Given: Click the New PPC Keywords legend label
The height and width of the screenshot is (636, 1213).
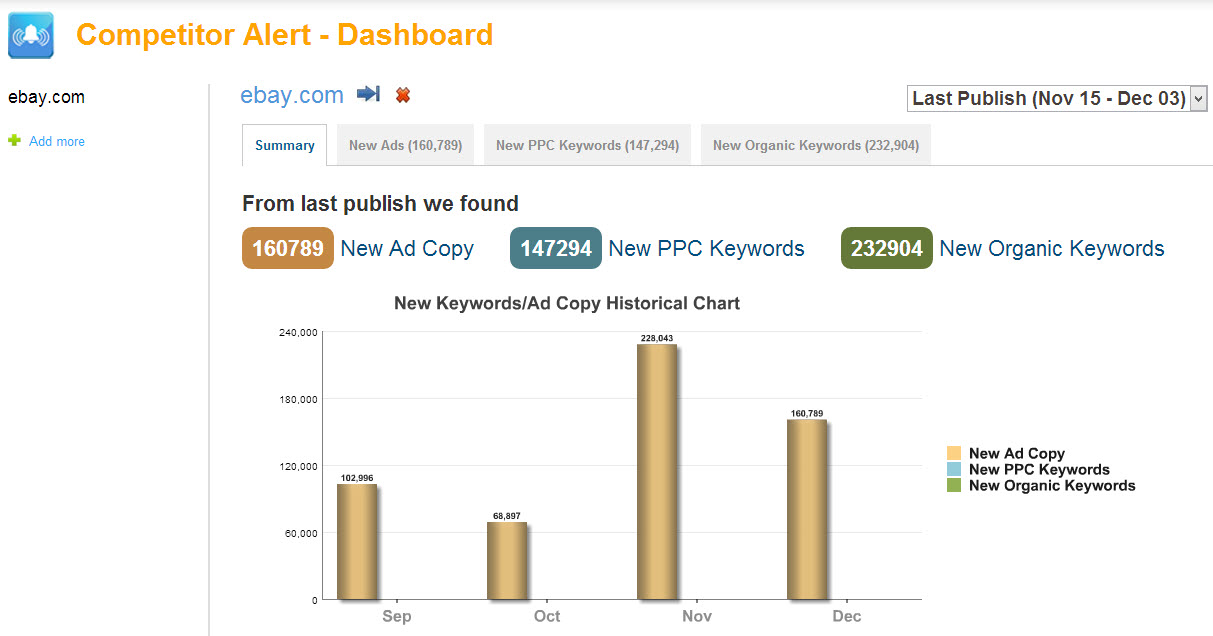Looking at the screenshot, I should (1039, 469).
